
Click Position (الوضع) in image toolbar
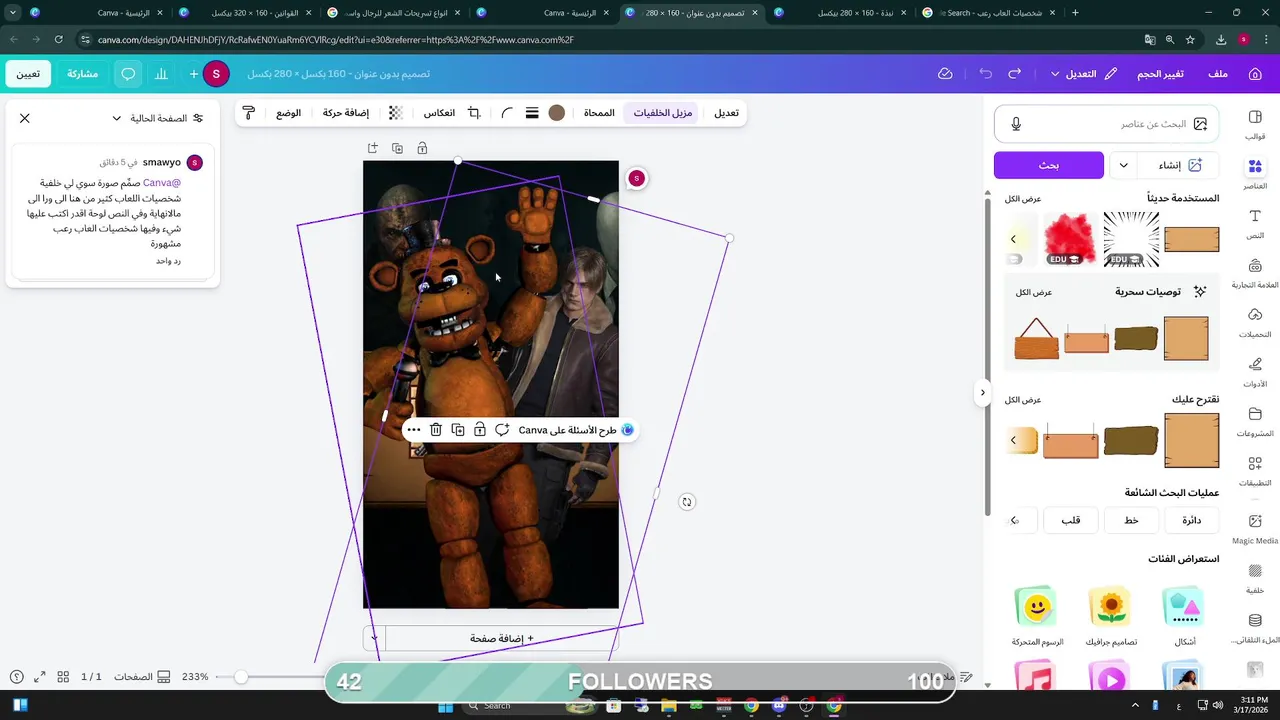click(x=288, y=113)
